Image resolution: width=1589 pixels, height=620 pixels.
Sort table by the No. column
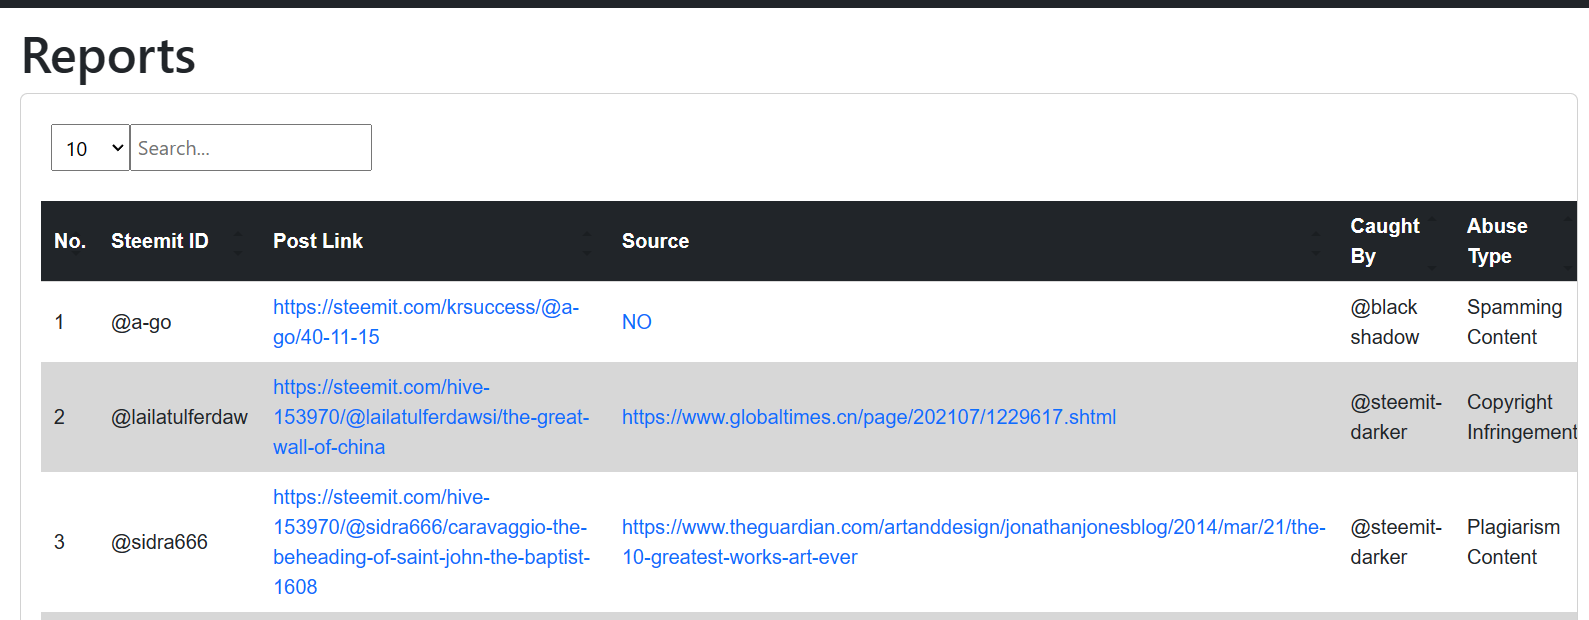70,241
